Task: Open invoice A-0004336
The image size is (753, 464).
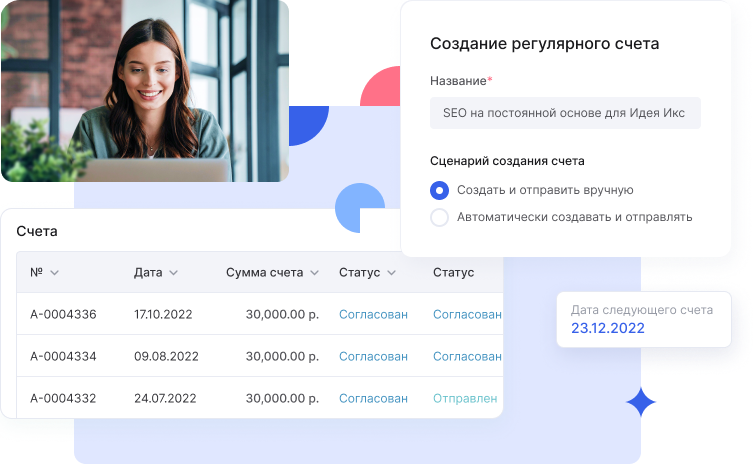Action: pos(63,314)
